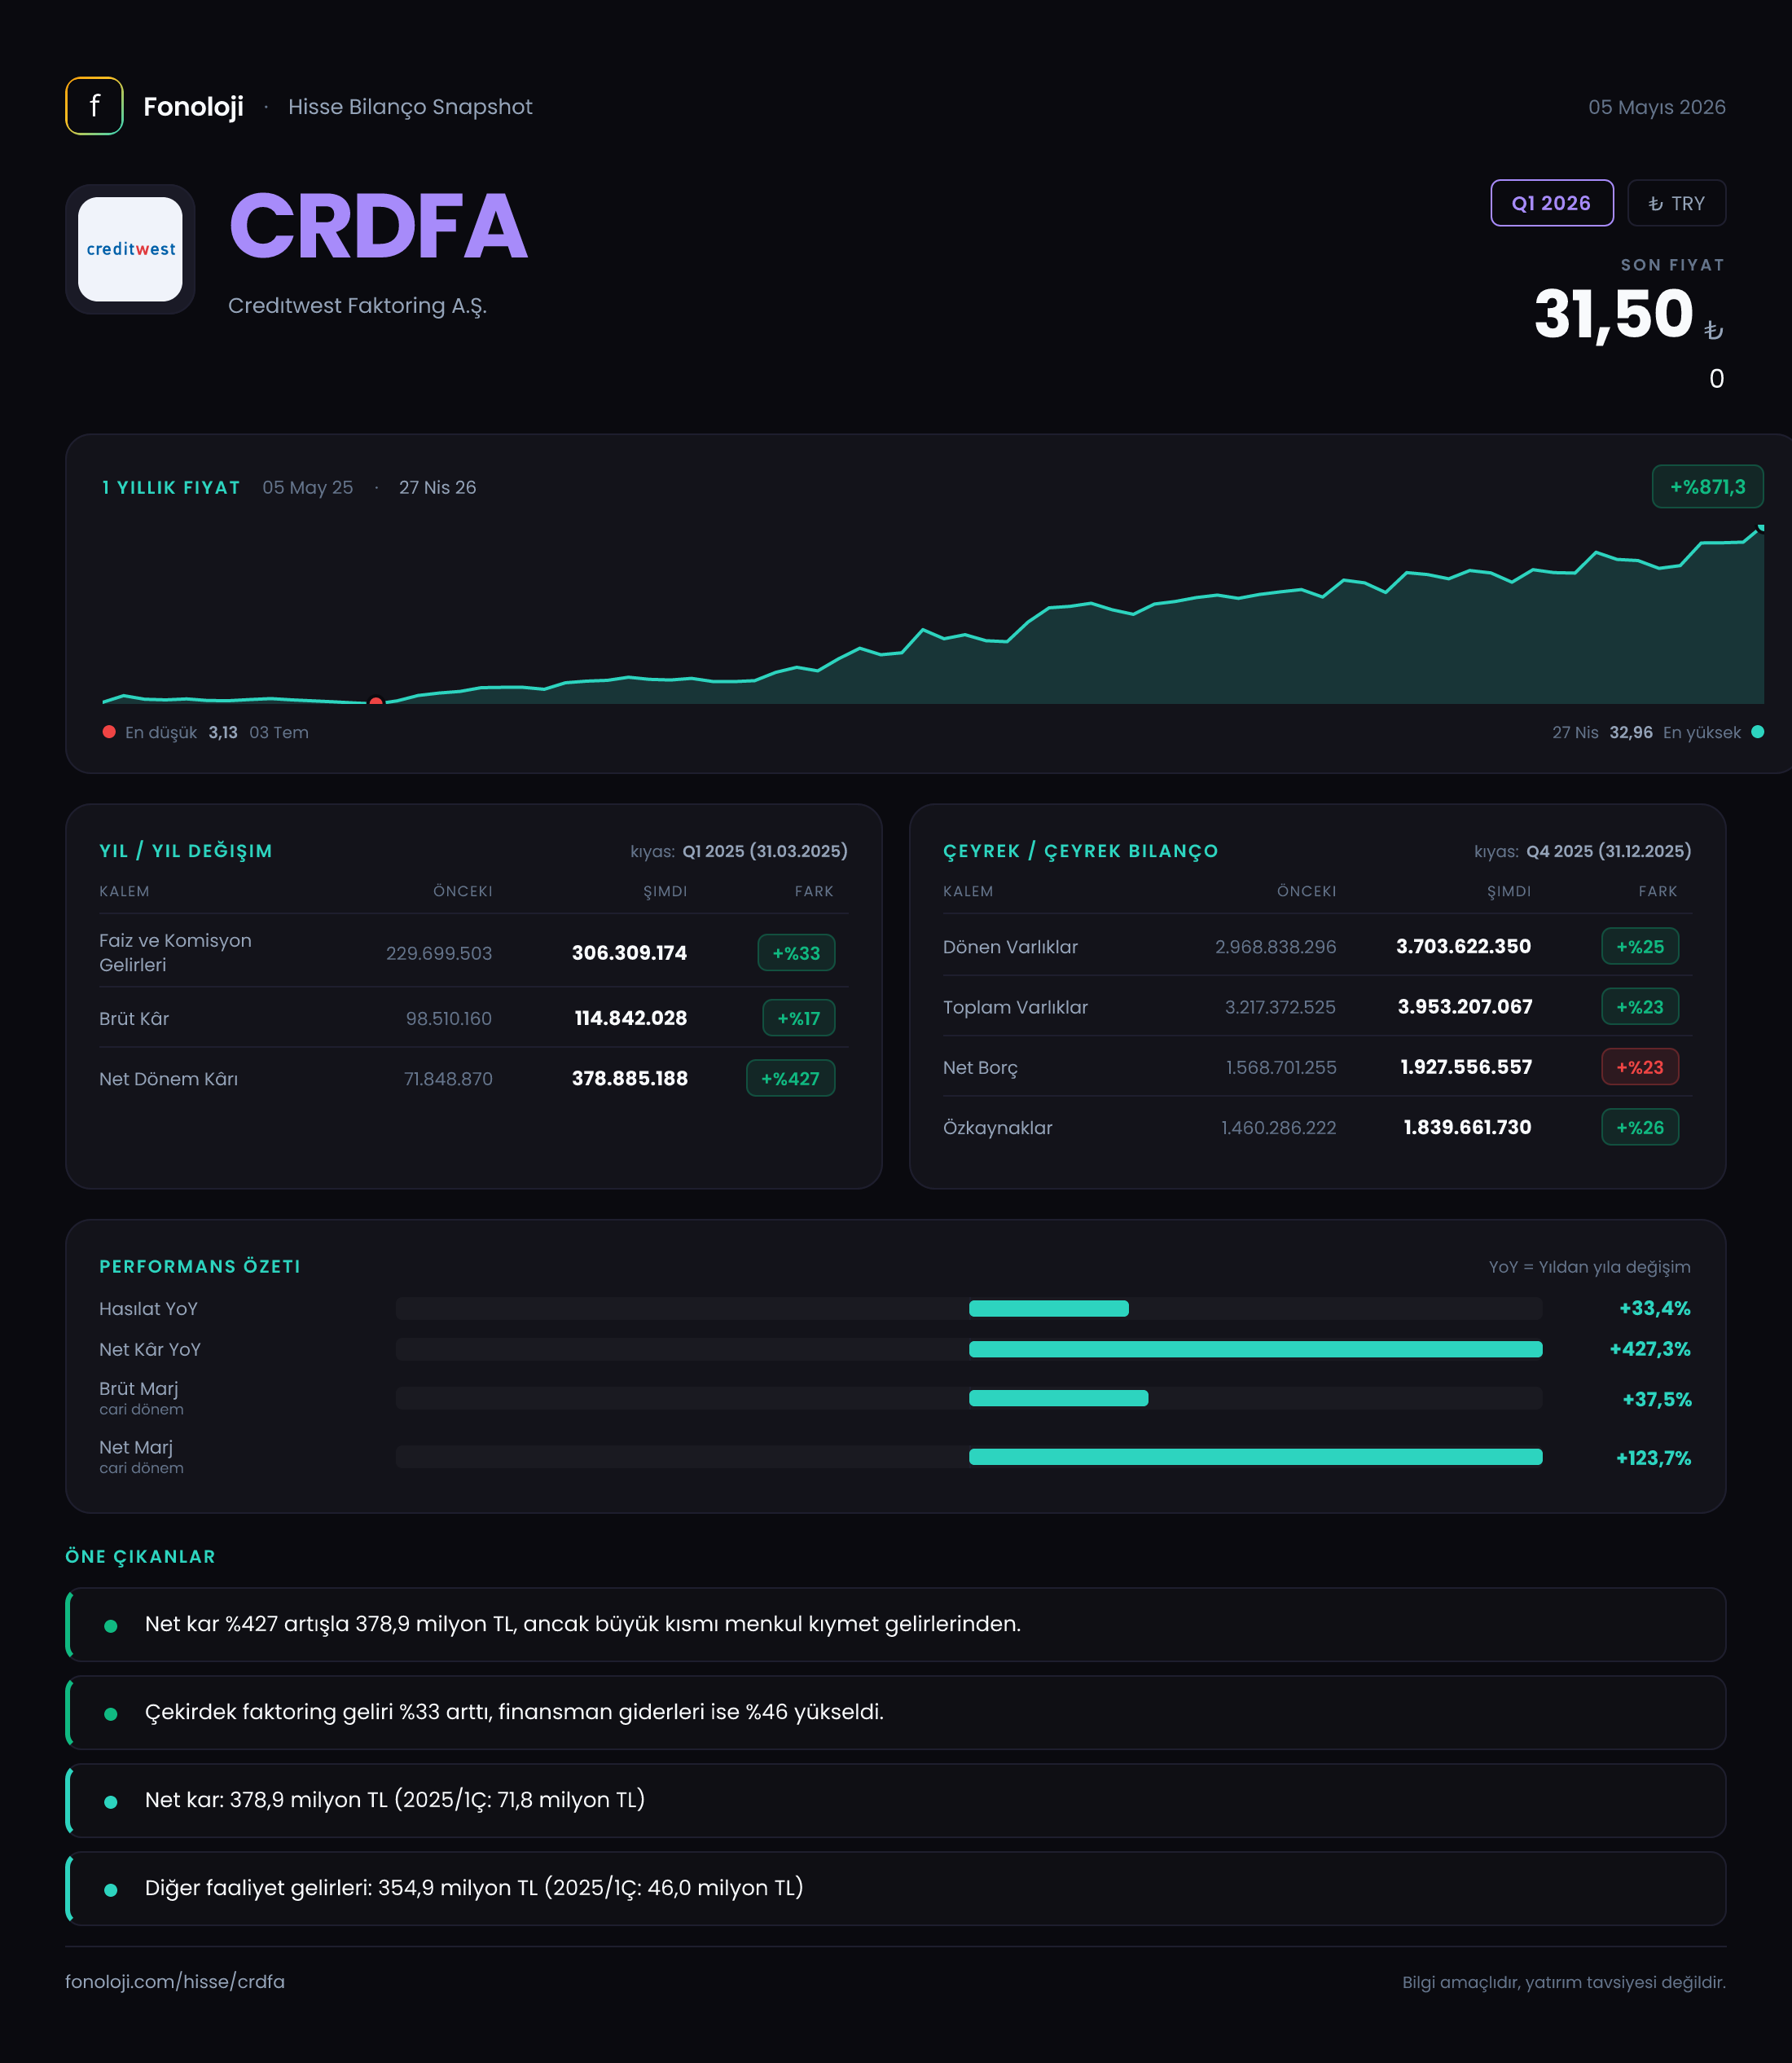Click the +%33 badge for Faiz ve Komisyon
The height and width of the screenshot is (2063, 1792).
796,953
